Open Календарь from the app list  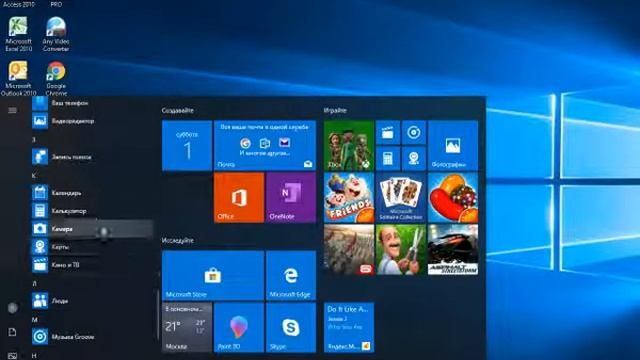point(92,193)
